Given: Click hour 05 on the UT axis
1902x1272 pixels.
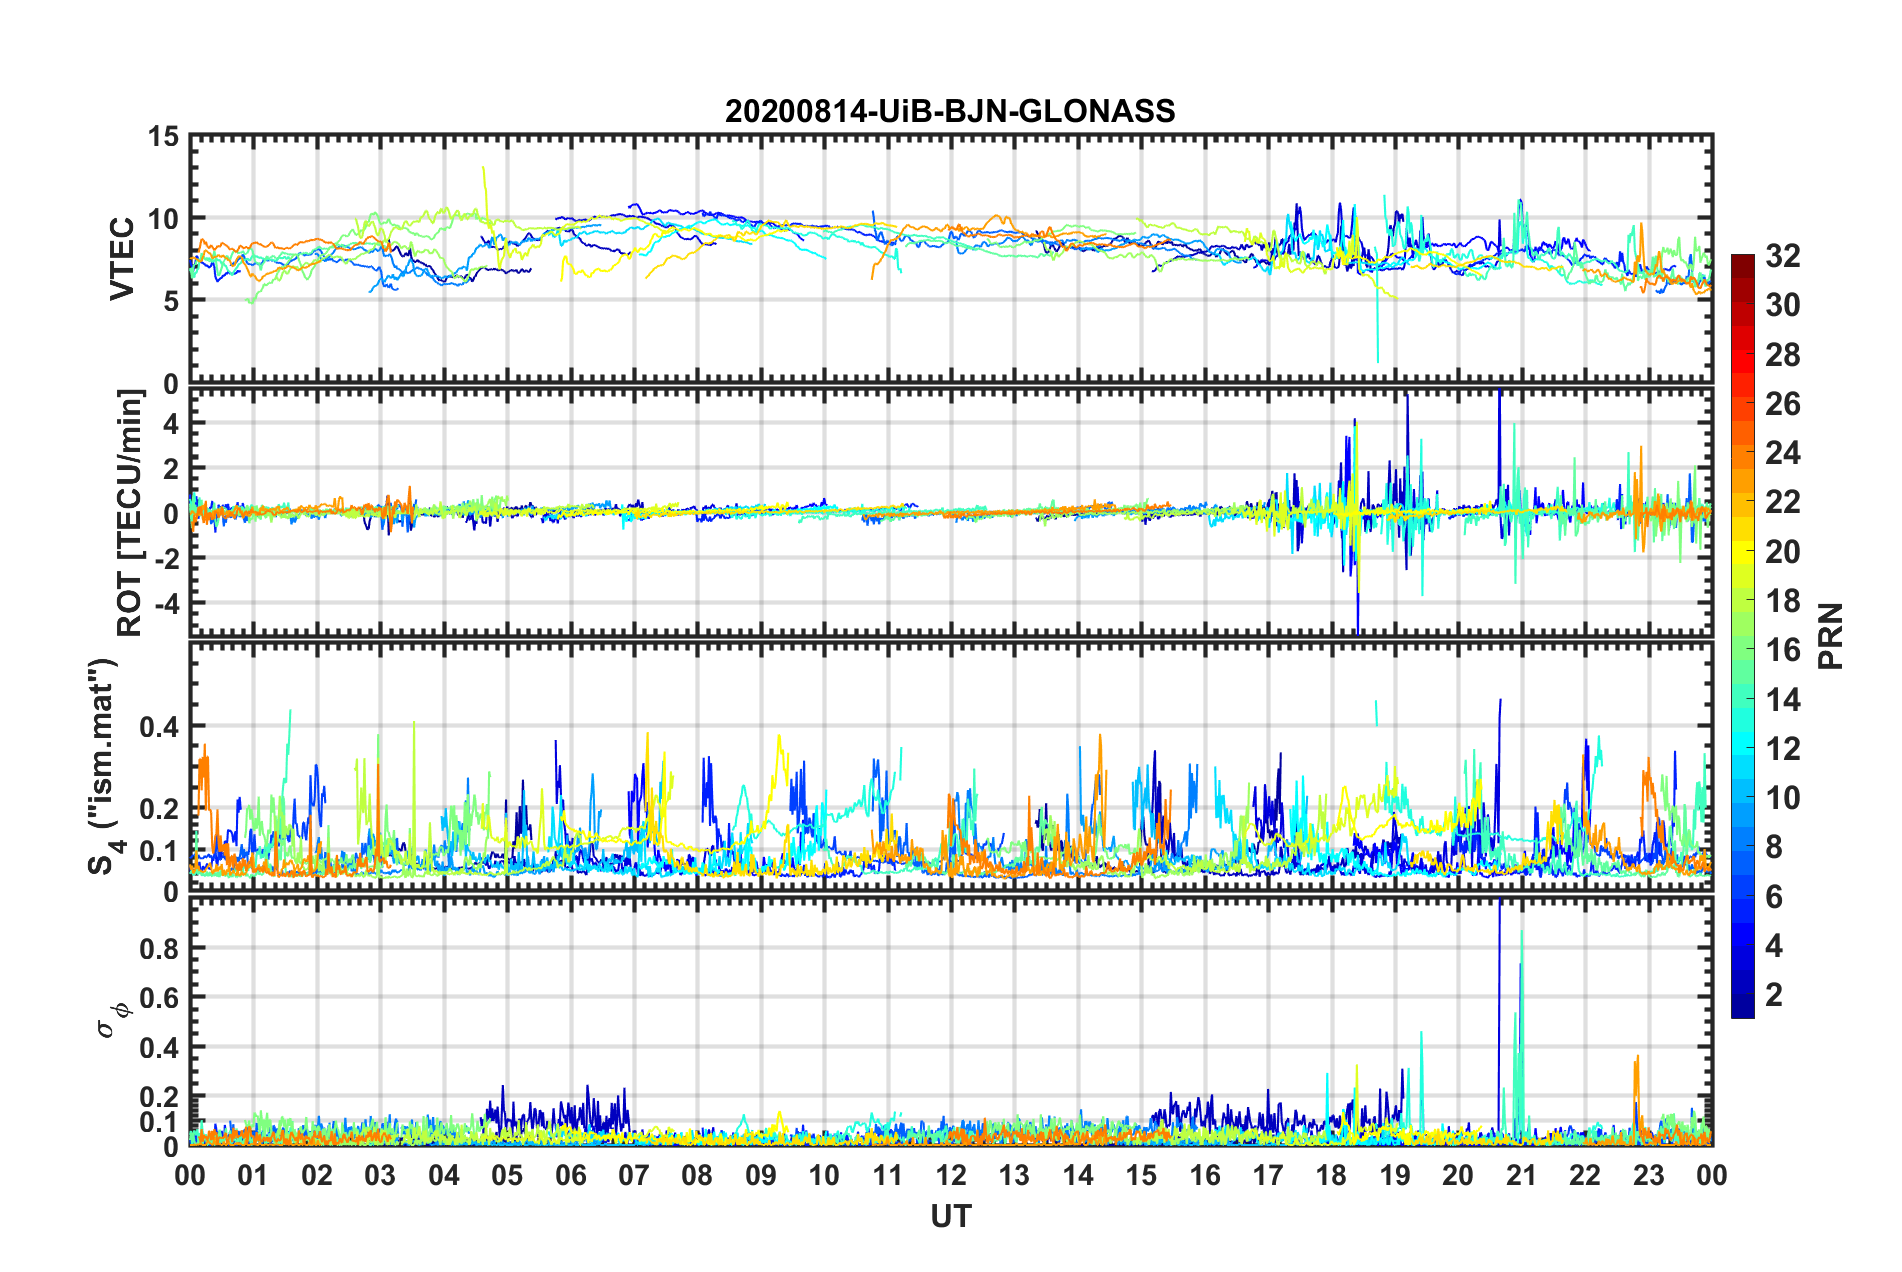Looking at the screenshot, I should pyautogui.click(x=507, y=1175).
